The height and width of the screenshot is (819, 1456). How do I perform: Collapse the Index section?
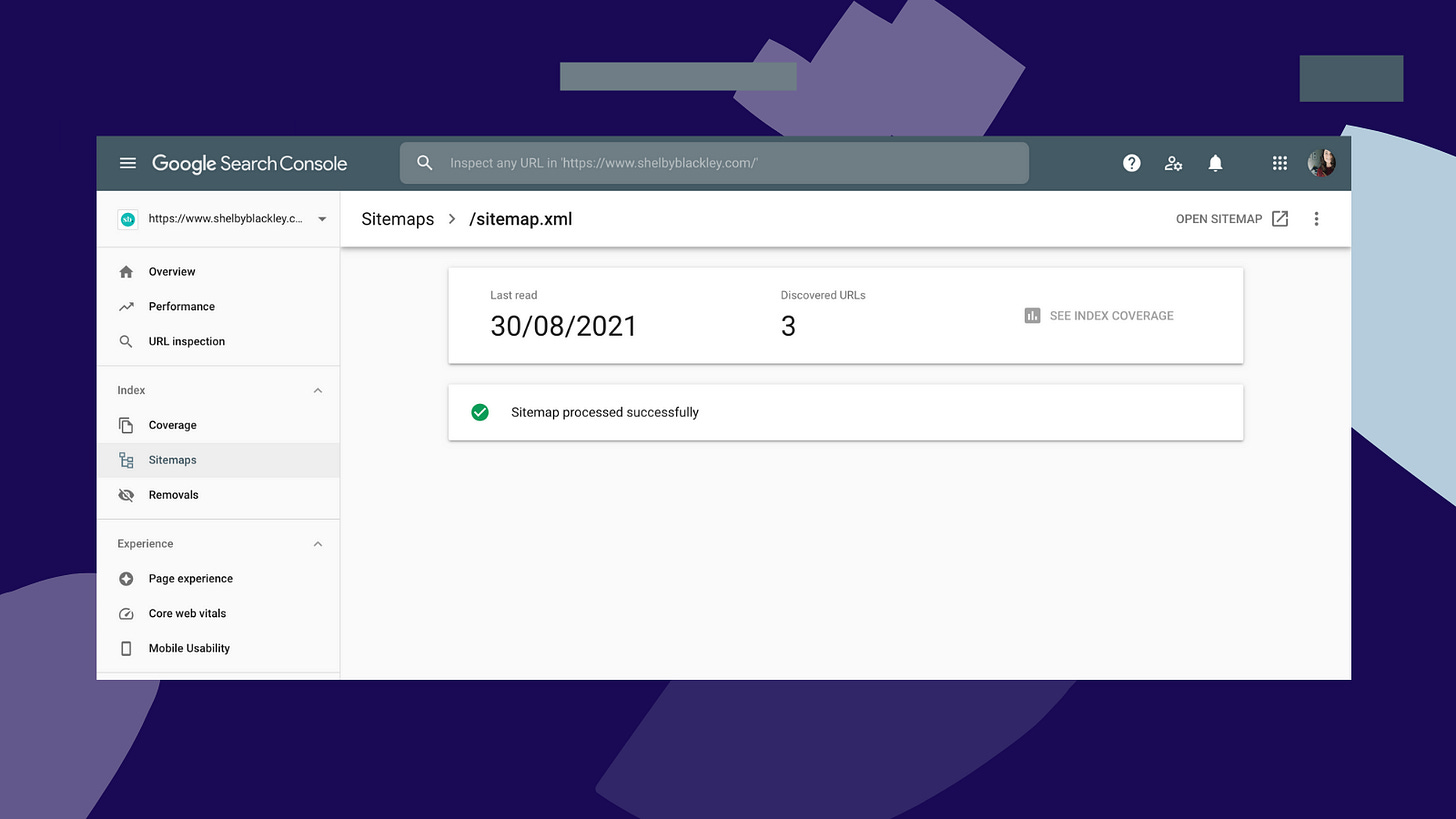[318, 391]
